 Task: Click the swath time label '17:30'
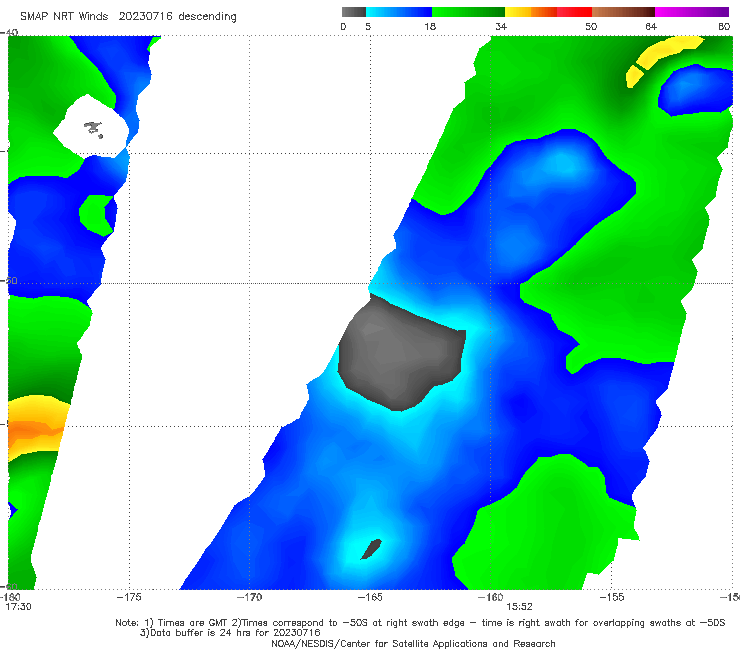coord(18,607)
